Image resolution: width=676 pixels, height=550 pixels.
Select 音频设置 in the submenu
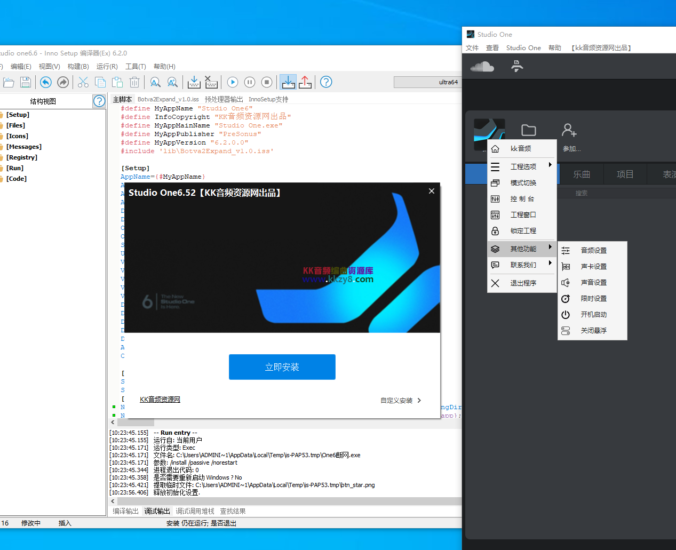click(x=592, y=250)
